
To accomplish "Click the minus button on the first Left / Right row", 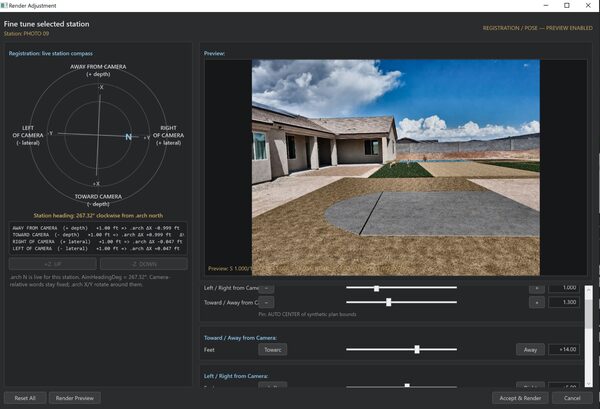I will pos(266,288).
